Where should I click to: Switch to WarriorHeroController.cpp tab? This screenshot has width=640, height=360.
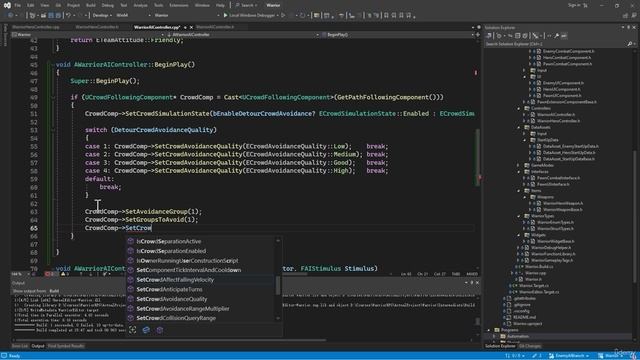pos(36,27)
